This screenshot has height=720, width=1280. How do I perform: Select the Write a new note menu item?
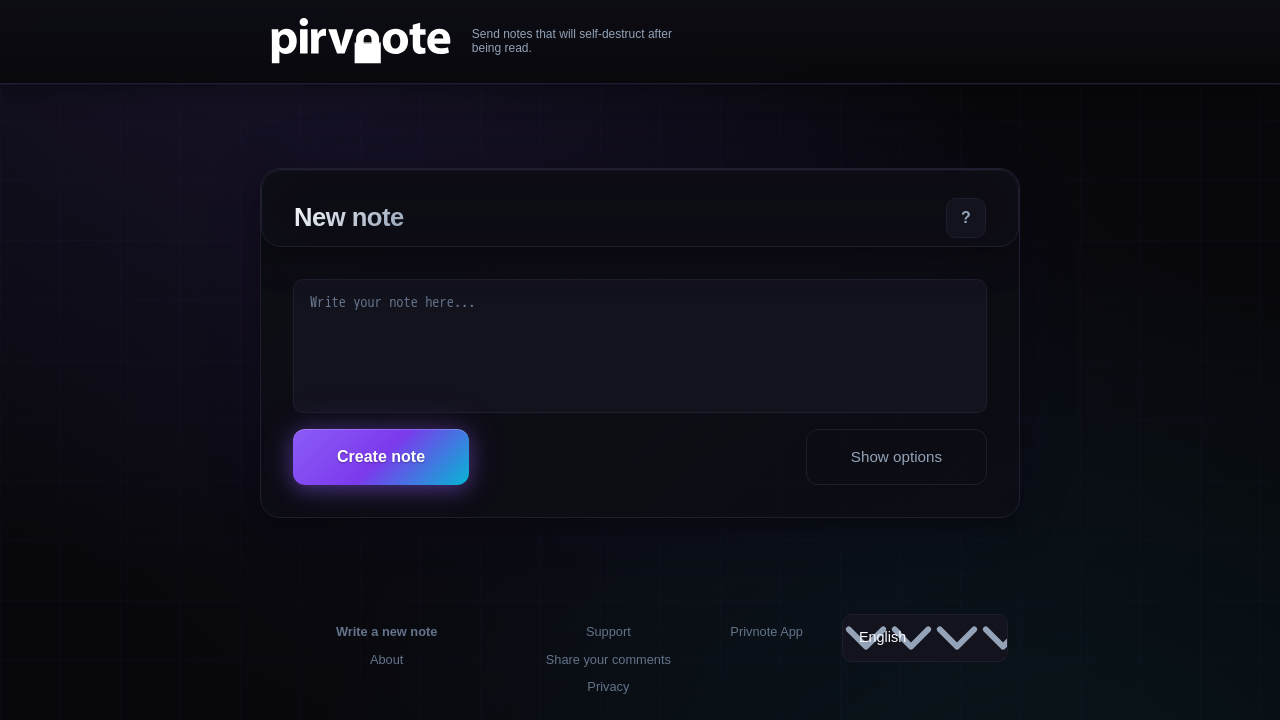click(386, 631)
